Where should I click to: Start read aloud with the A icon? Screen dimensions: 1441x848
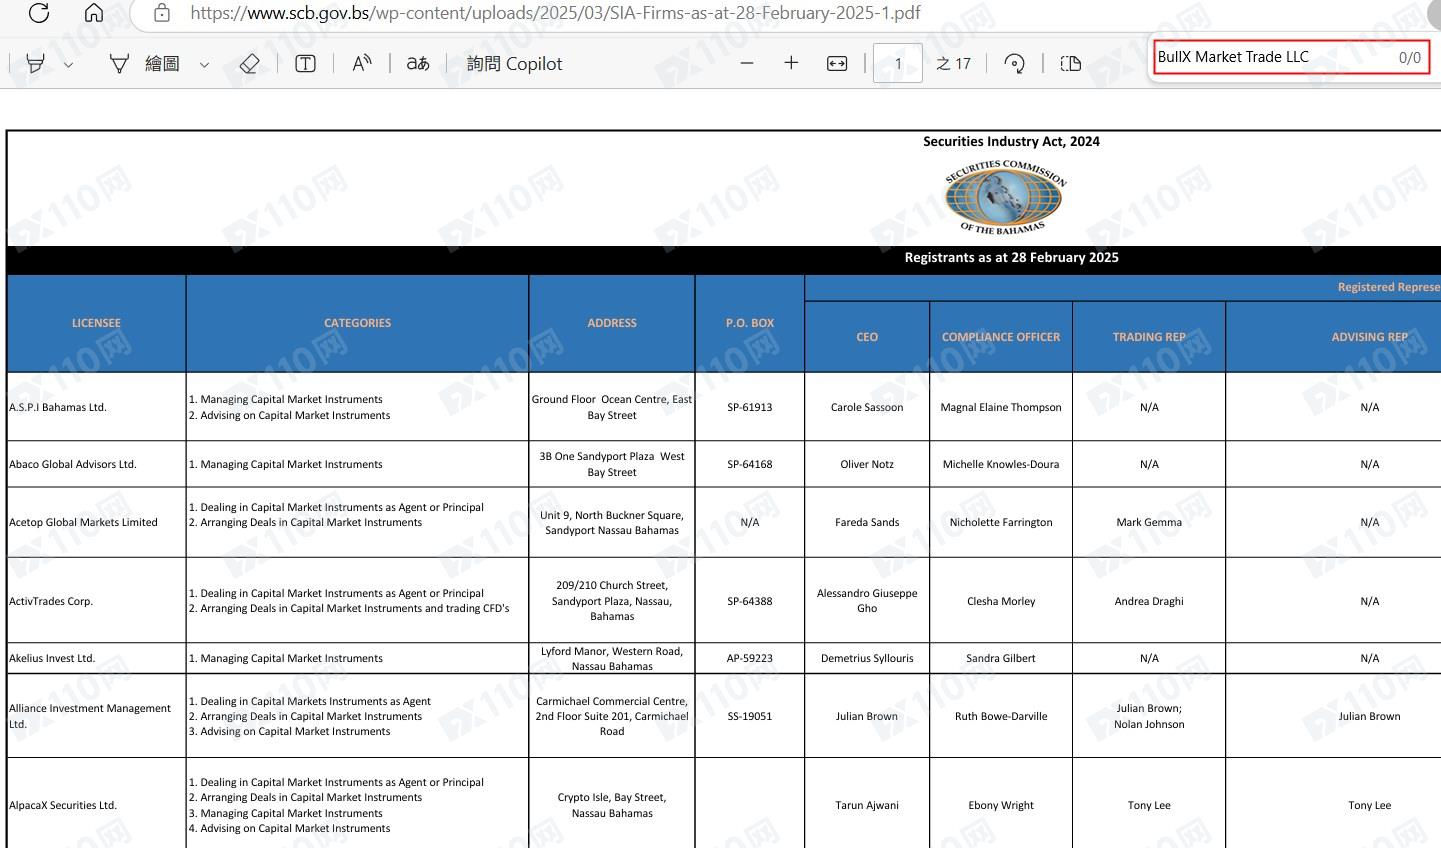click(x=362, y=64)
